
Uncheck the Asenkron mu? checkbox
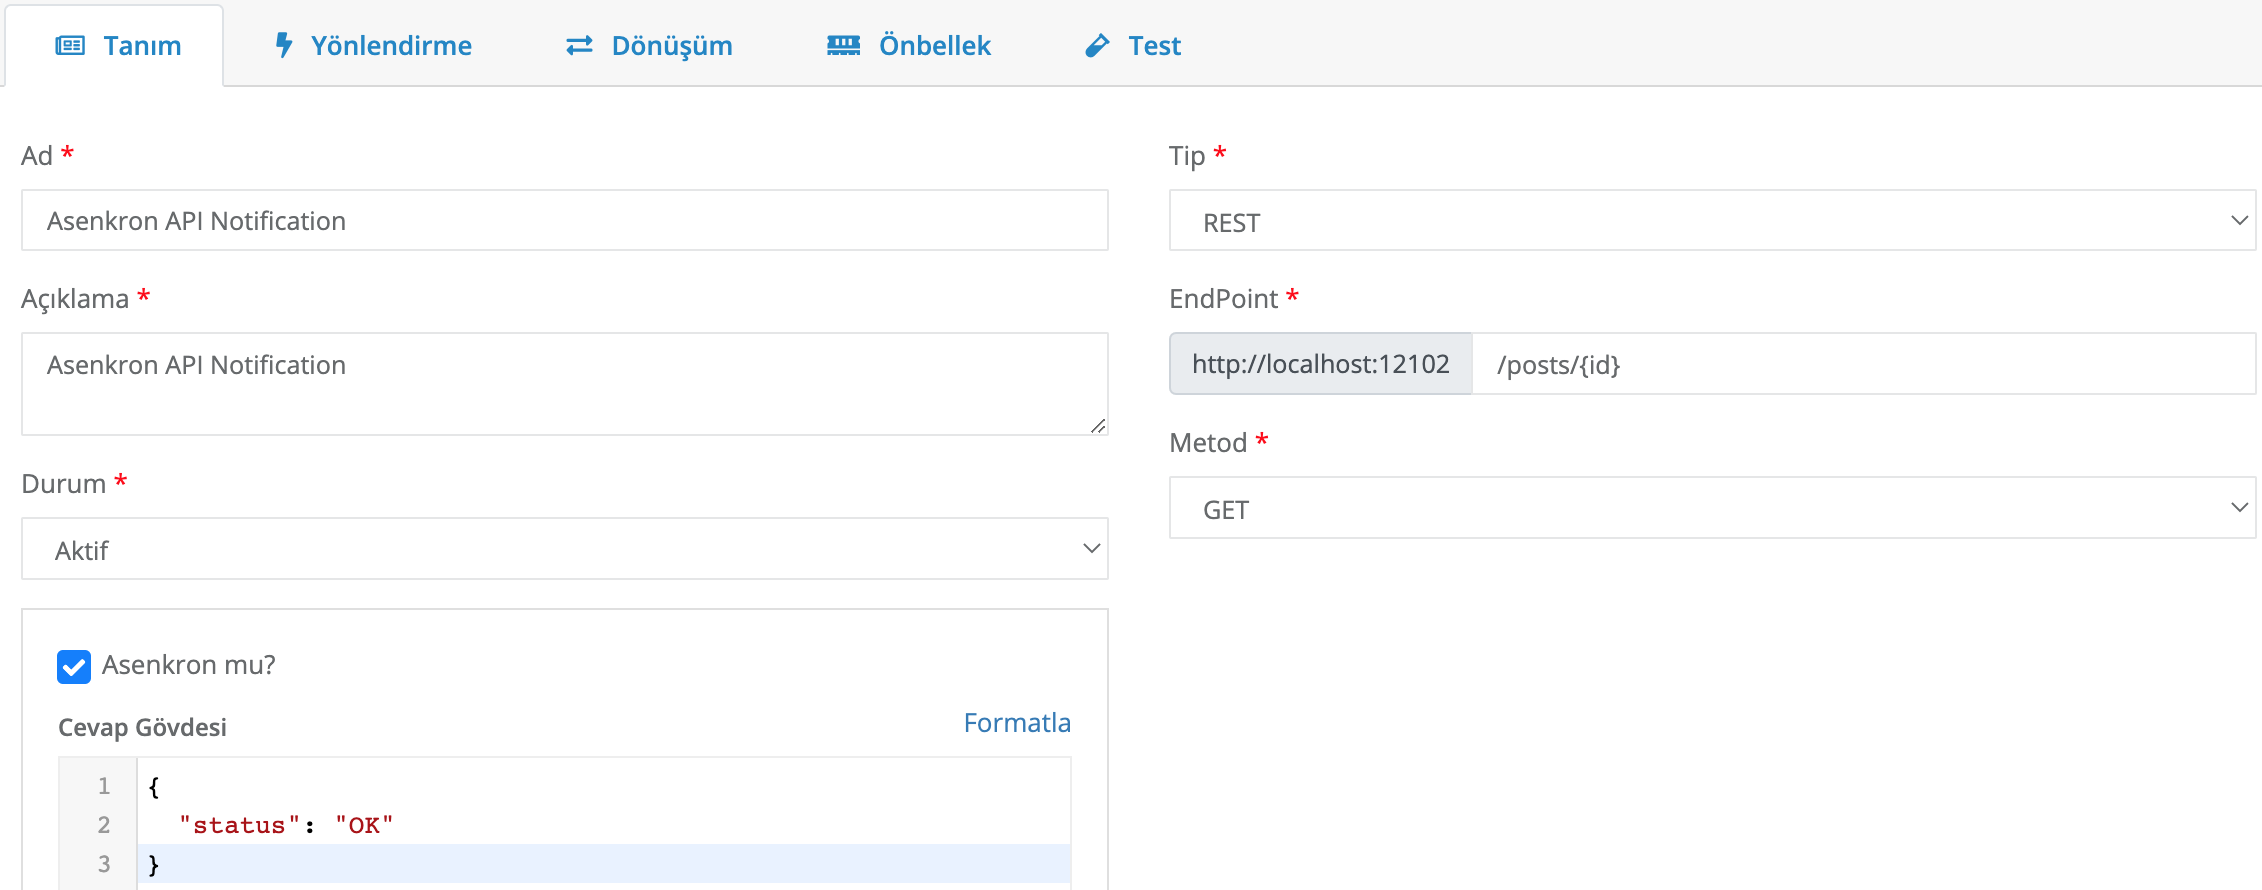(x=74, y=667)
